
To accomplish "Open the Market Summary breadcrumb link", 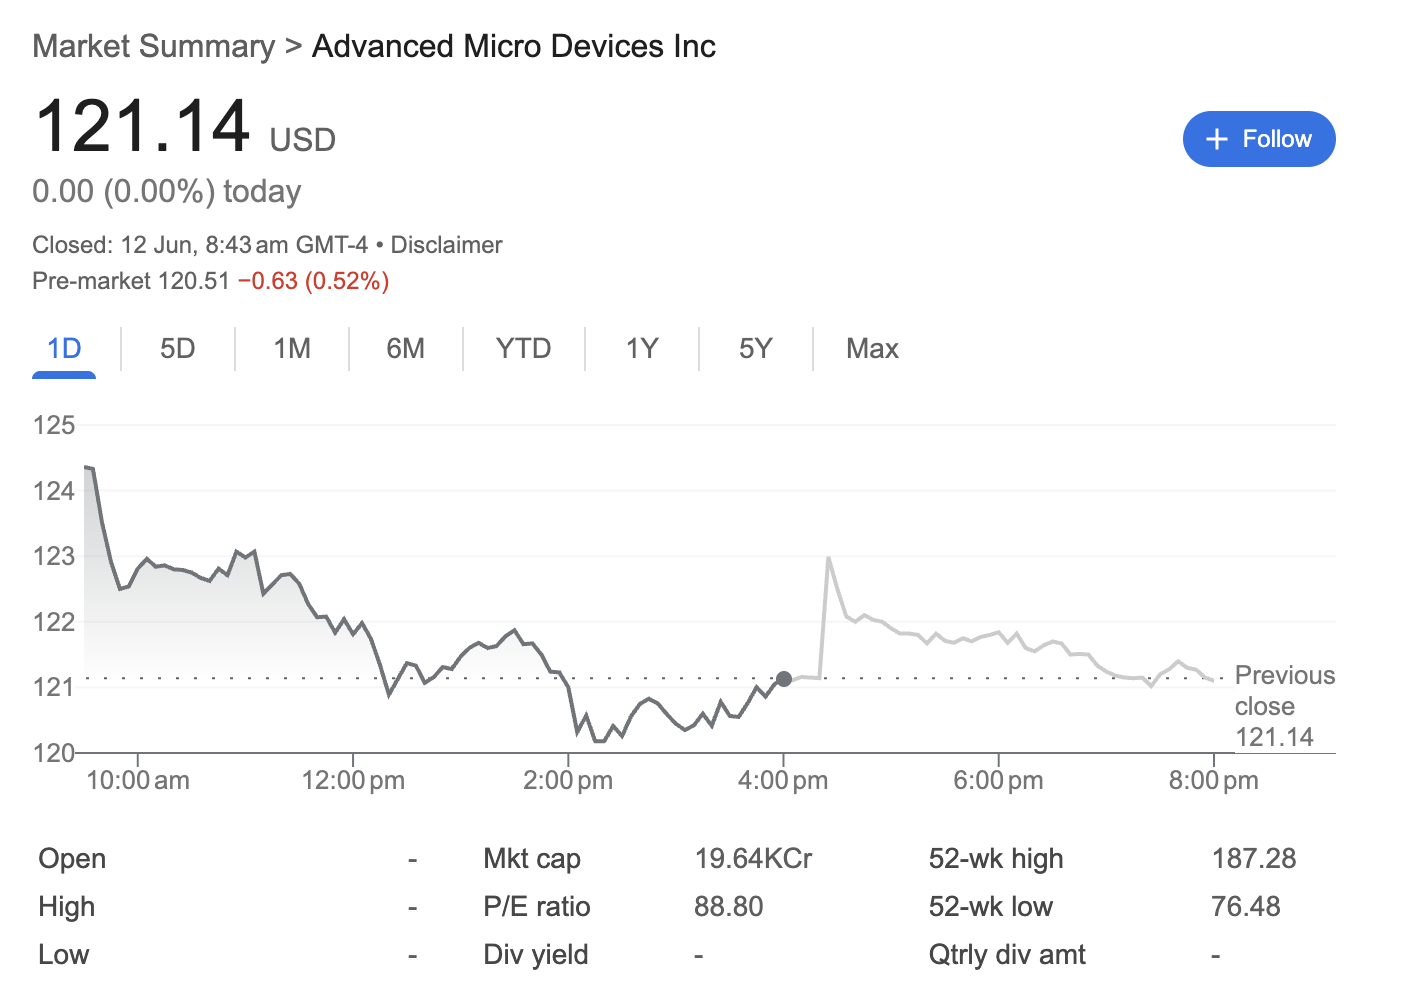I will pos(153,46).
